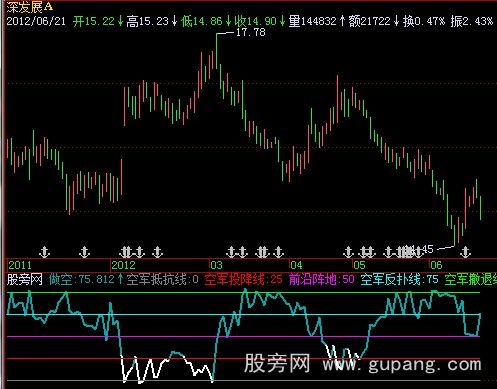Select the green top level line in indicator

click(x=243, y=293)
